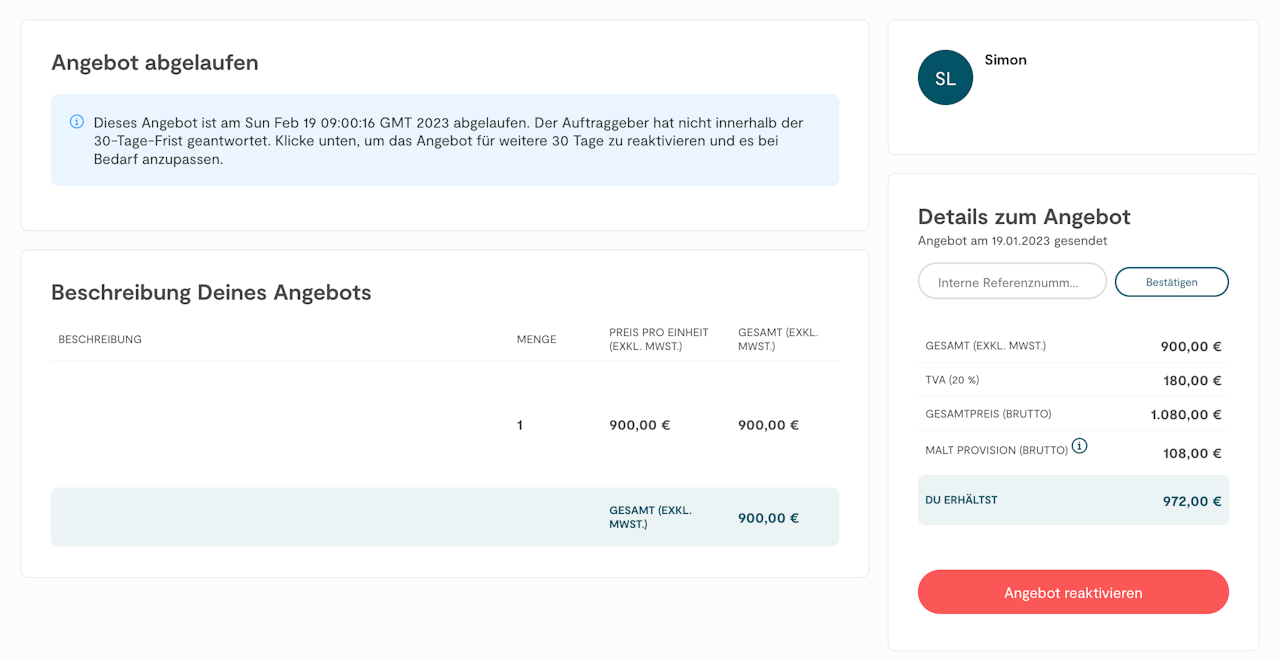Click the unit price in the item row
The width and height of the screenshot is (1280, 662).
coord(639,425)
